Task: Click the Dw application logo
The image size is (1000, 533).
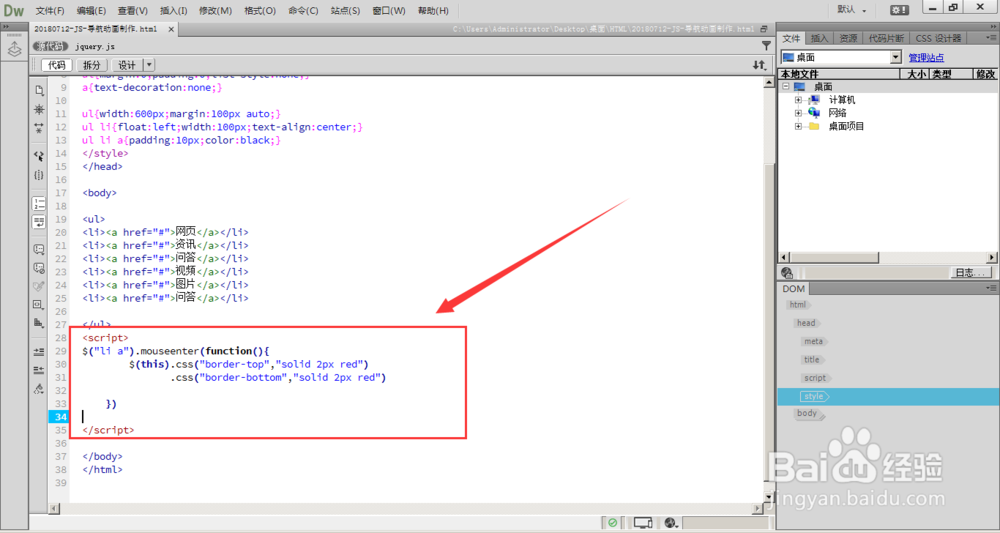Action: coord(13,10)
